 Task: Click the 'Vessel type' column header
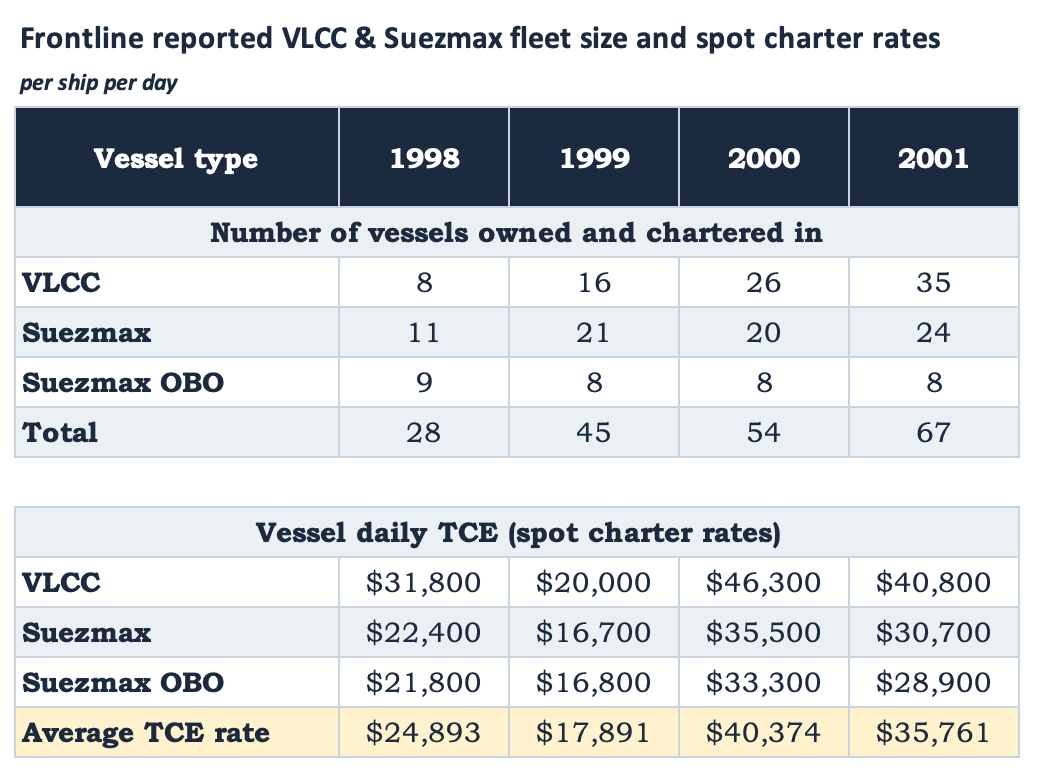[177, 158]
